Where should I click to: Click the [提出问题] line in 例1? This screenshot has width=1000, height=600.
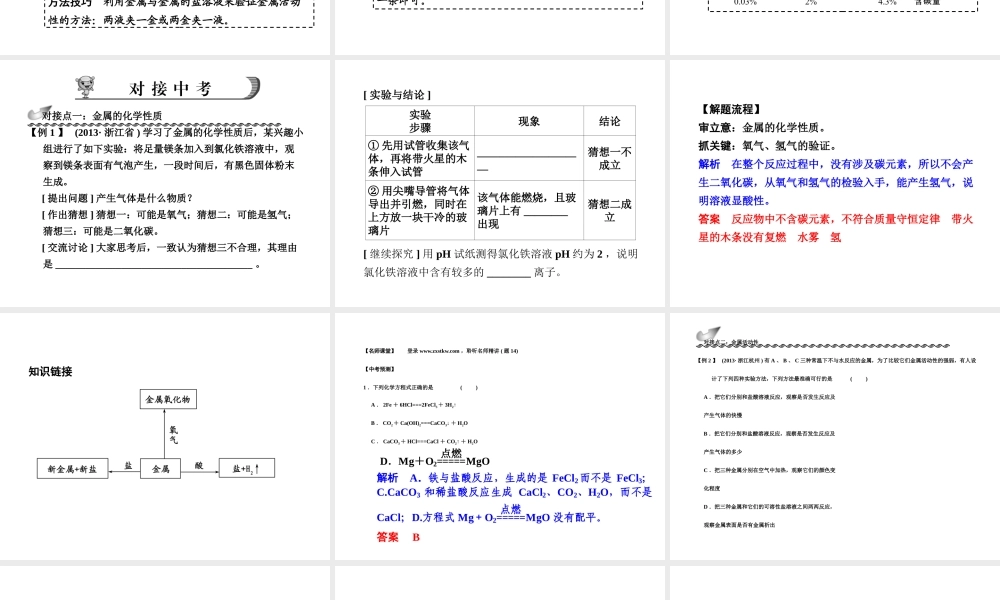[118, 198]
